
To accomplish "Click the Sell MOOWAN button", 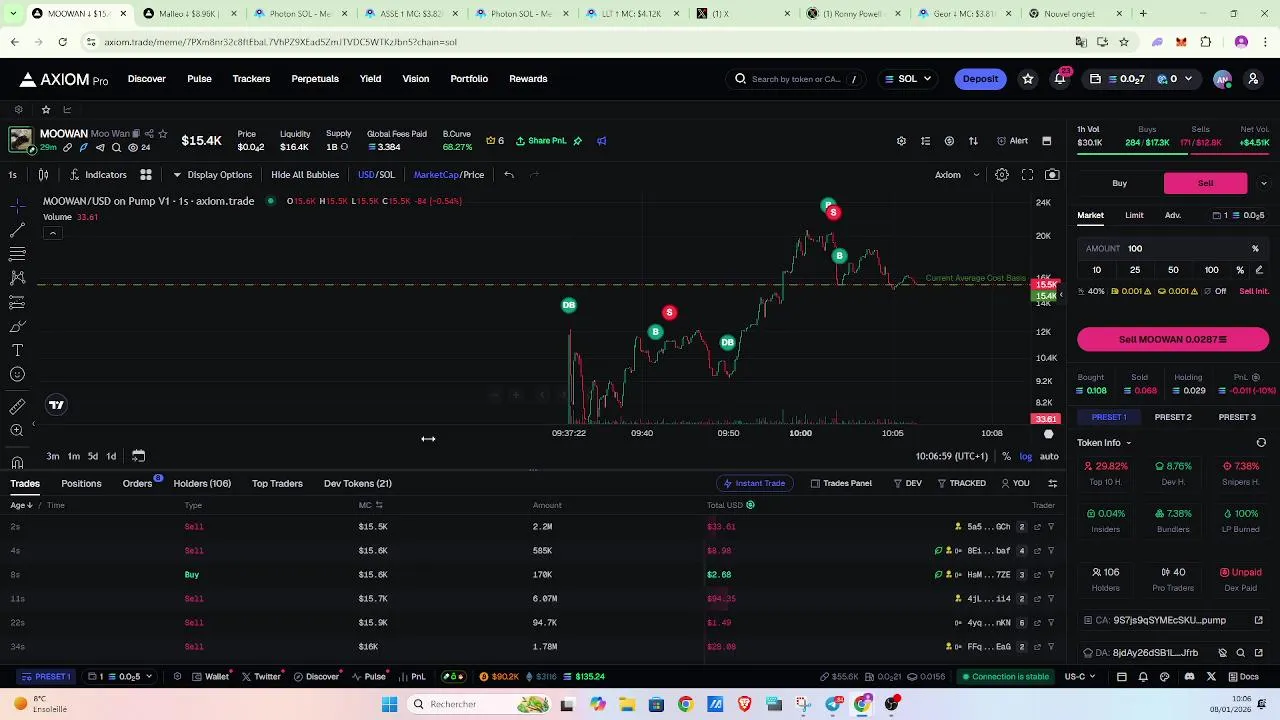I will click(1173, 340).
